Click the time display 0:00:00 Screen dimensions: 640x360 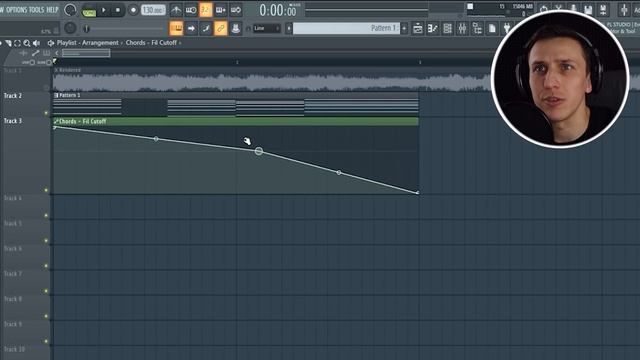278,10
